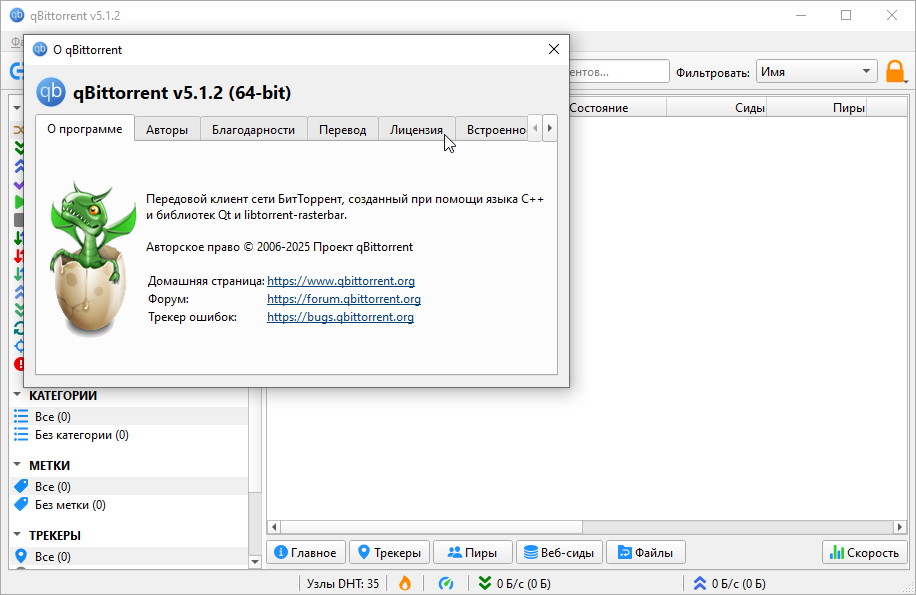The width and height of the screenshot is (916, 595).
Task: Select the О программе tab
Action: [x=85, y=128]
